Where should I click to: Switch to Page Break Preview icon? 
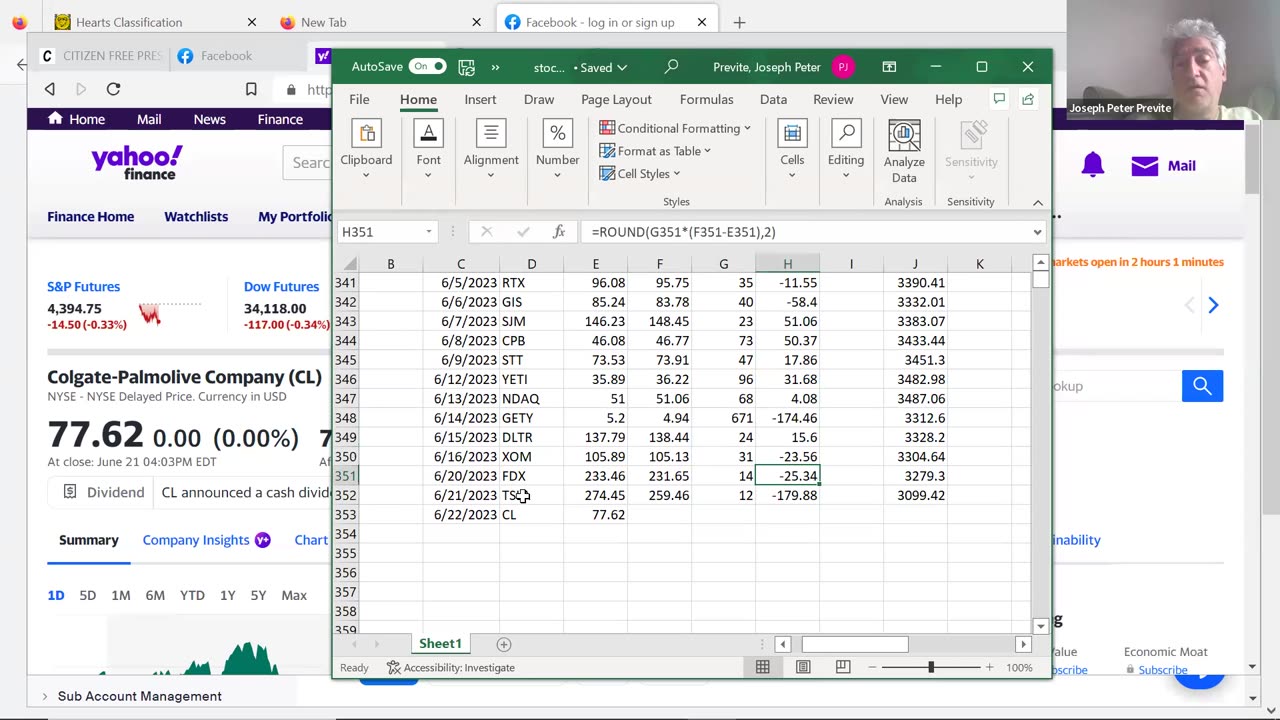[843, 668]
